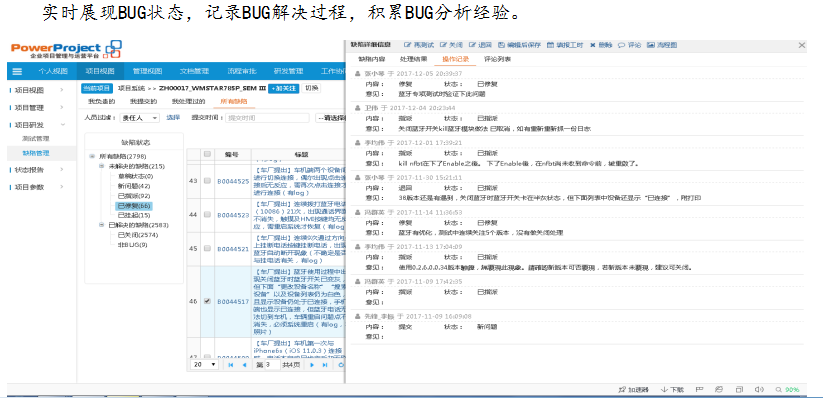Switch to 我提交的 tab

click(143, 101)
